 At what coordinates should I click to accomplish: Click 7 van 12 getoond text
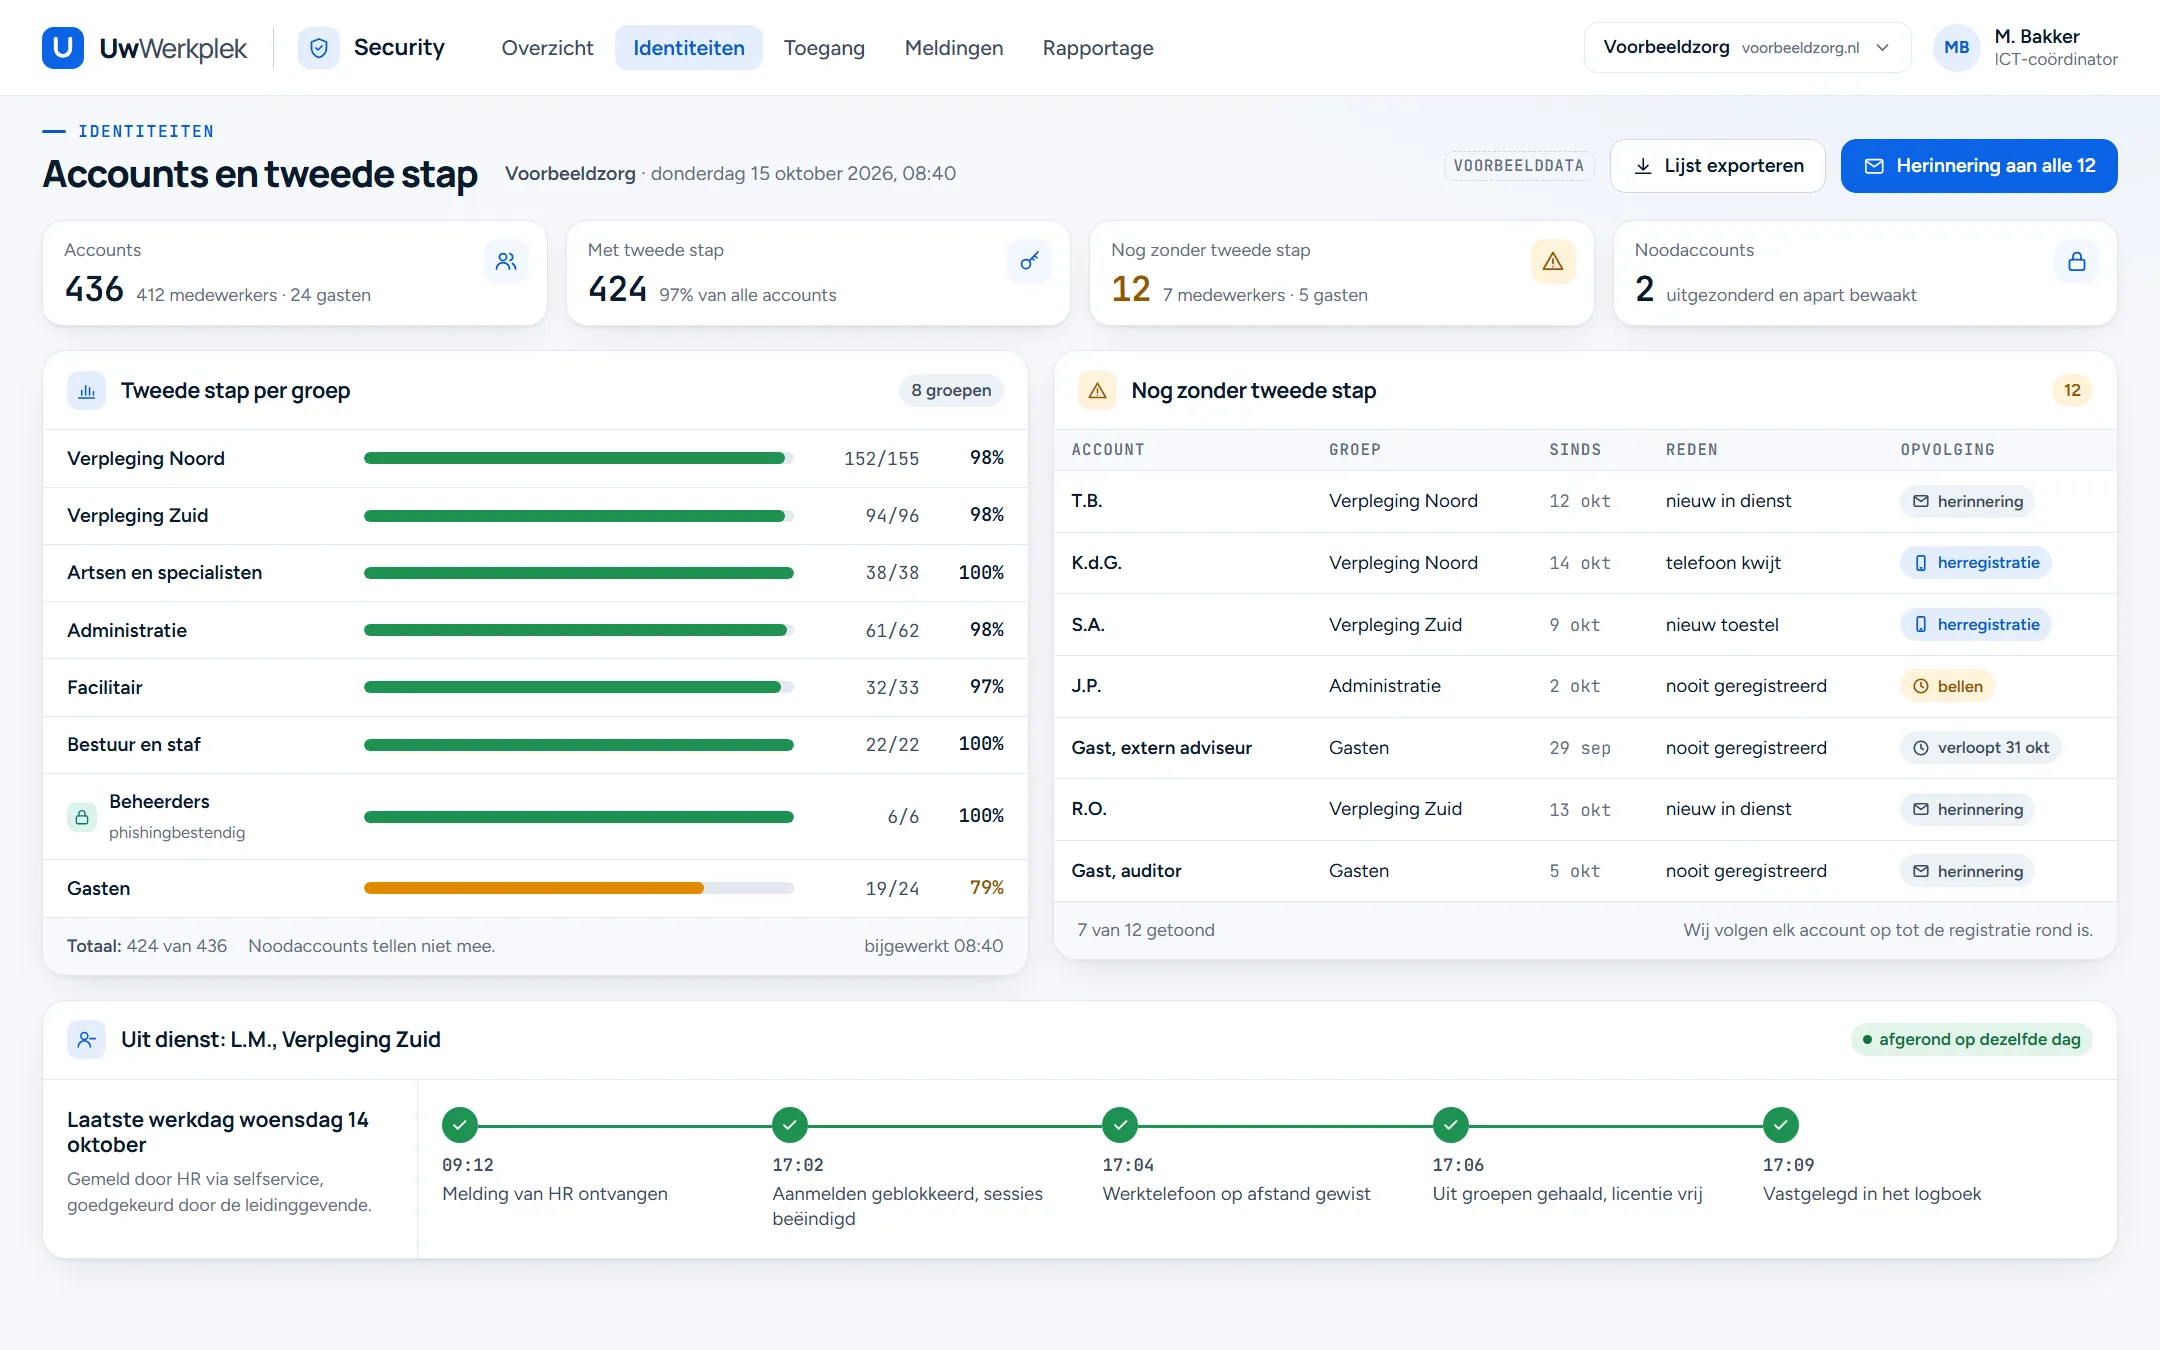(x=1146, y=930)
